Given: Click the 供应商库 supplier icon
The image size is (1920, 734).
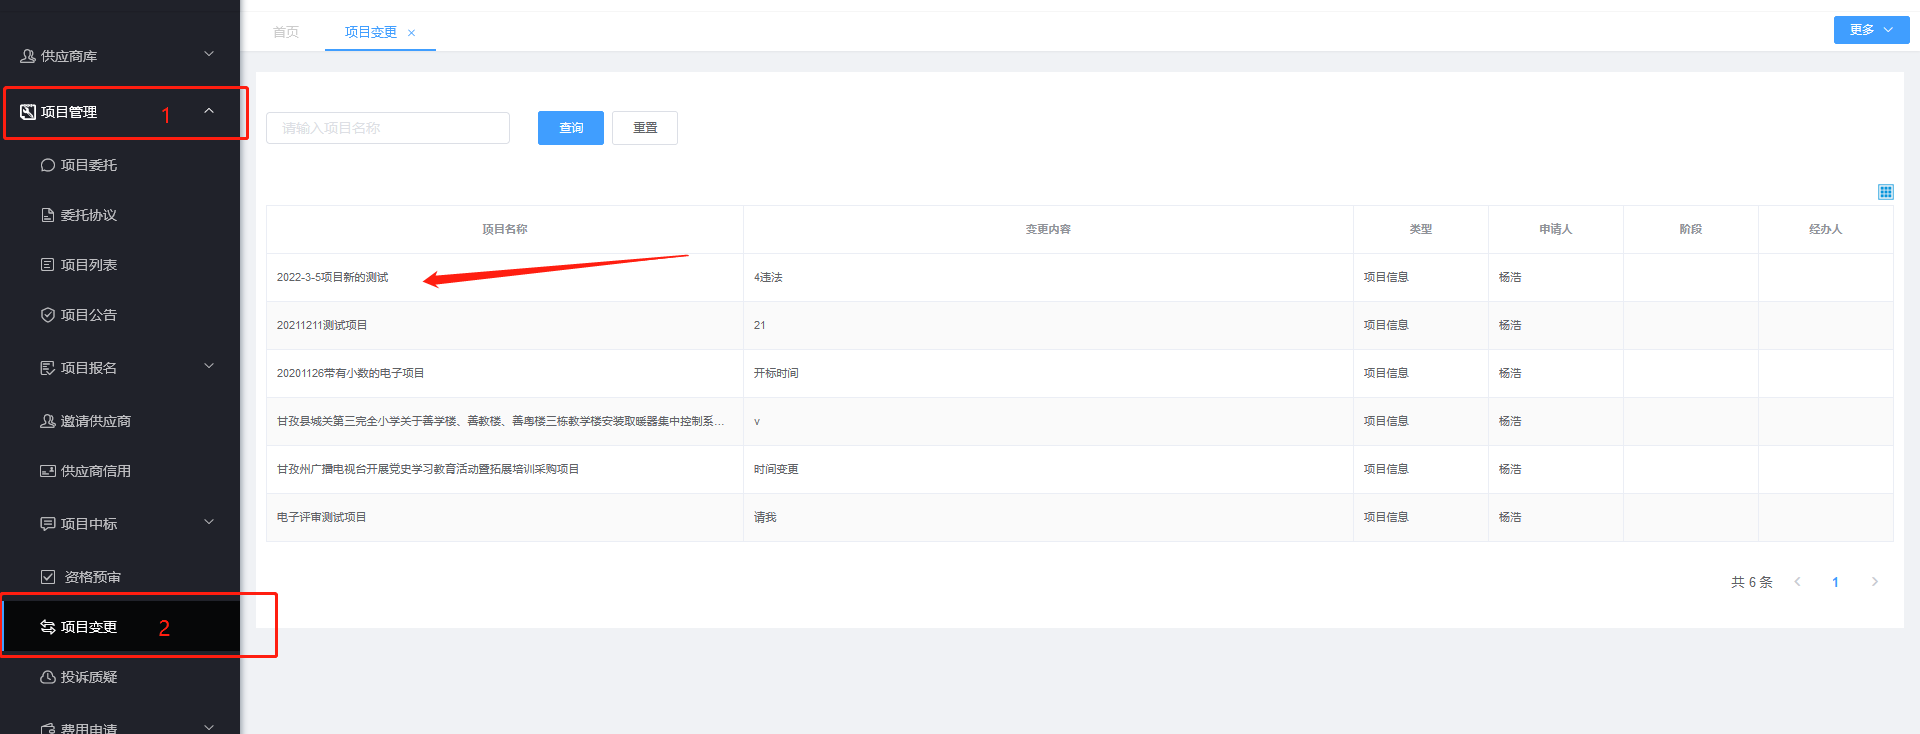Looking at the screenshot, I should pyautogui.click(x=28, y=56).
